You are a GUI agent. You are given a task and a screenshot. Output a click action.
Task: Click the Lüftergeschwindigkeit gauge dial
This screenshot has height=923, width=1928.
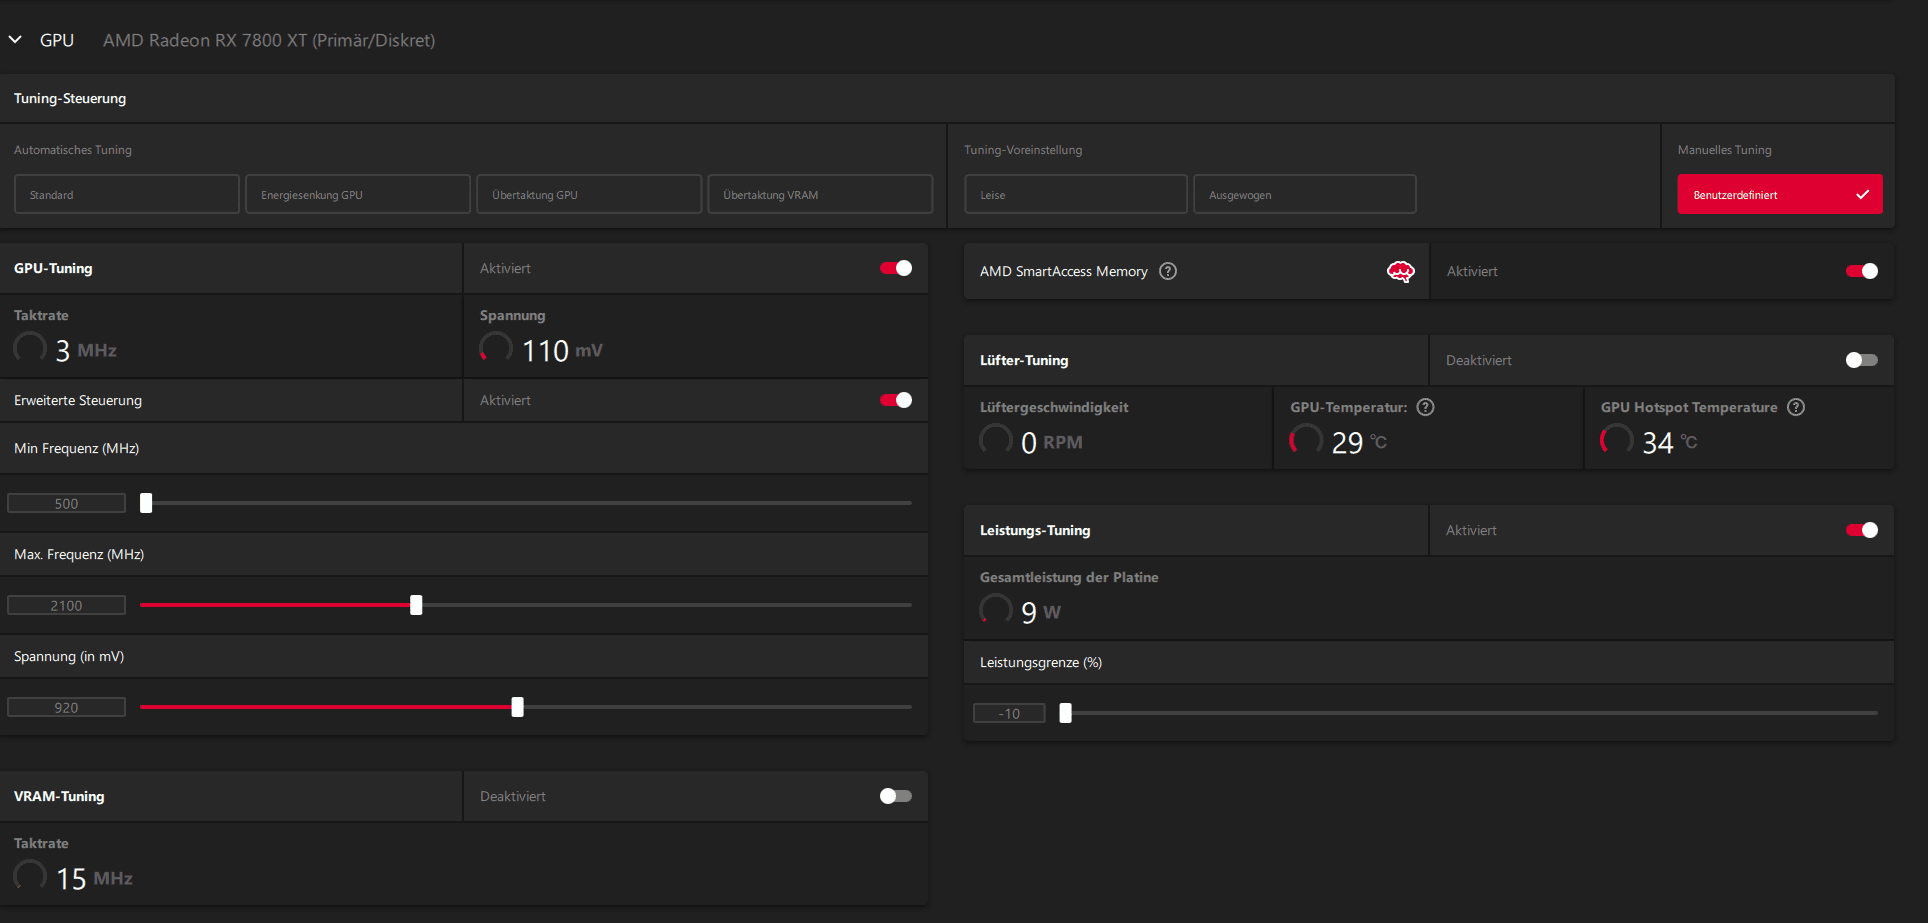click(x=996, y=440)
